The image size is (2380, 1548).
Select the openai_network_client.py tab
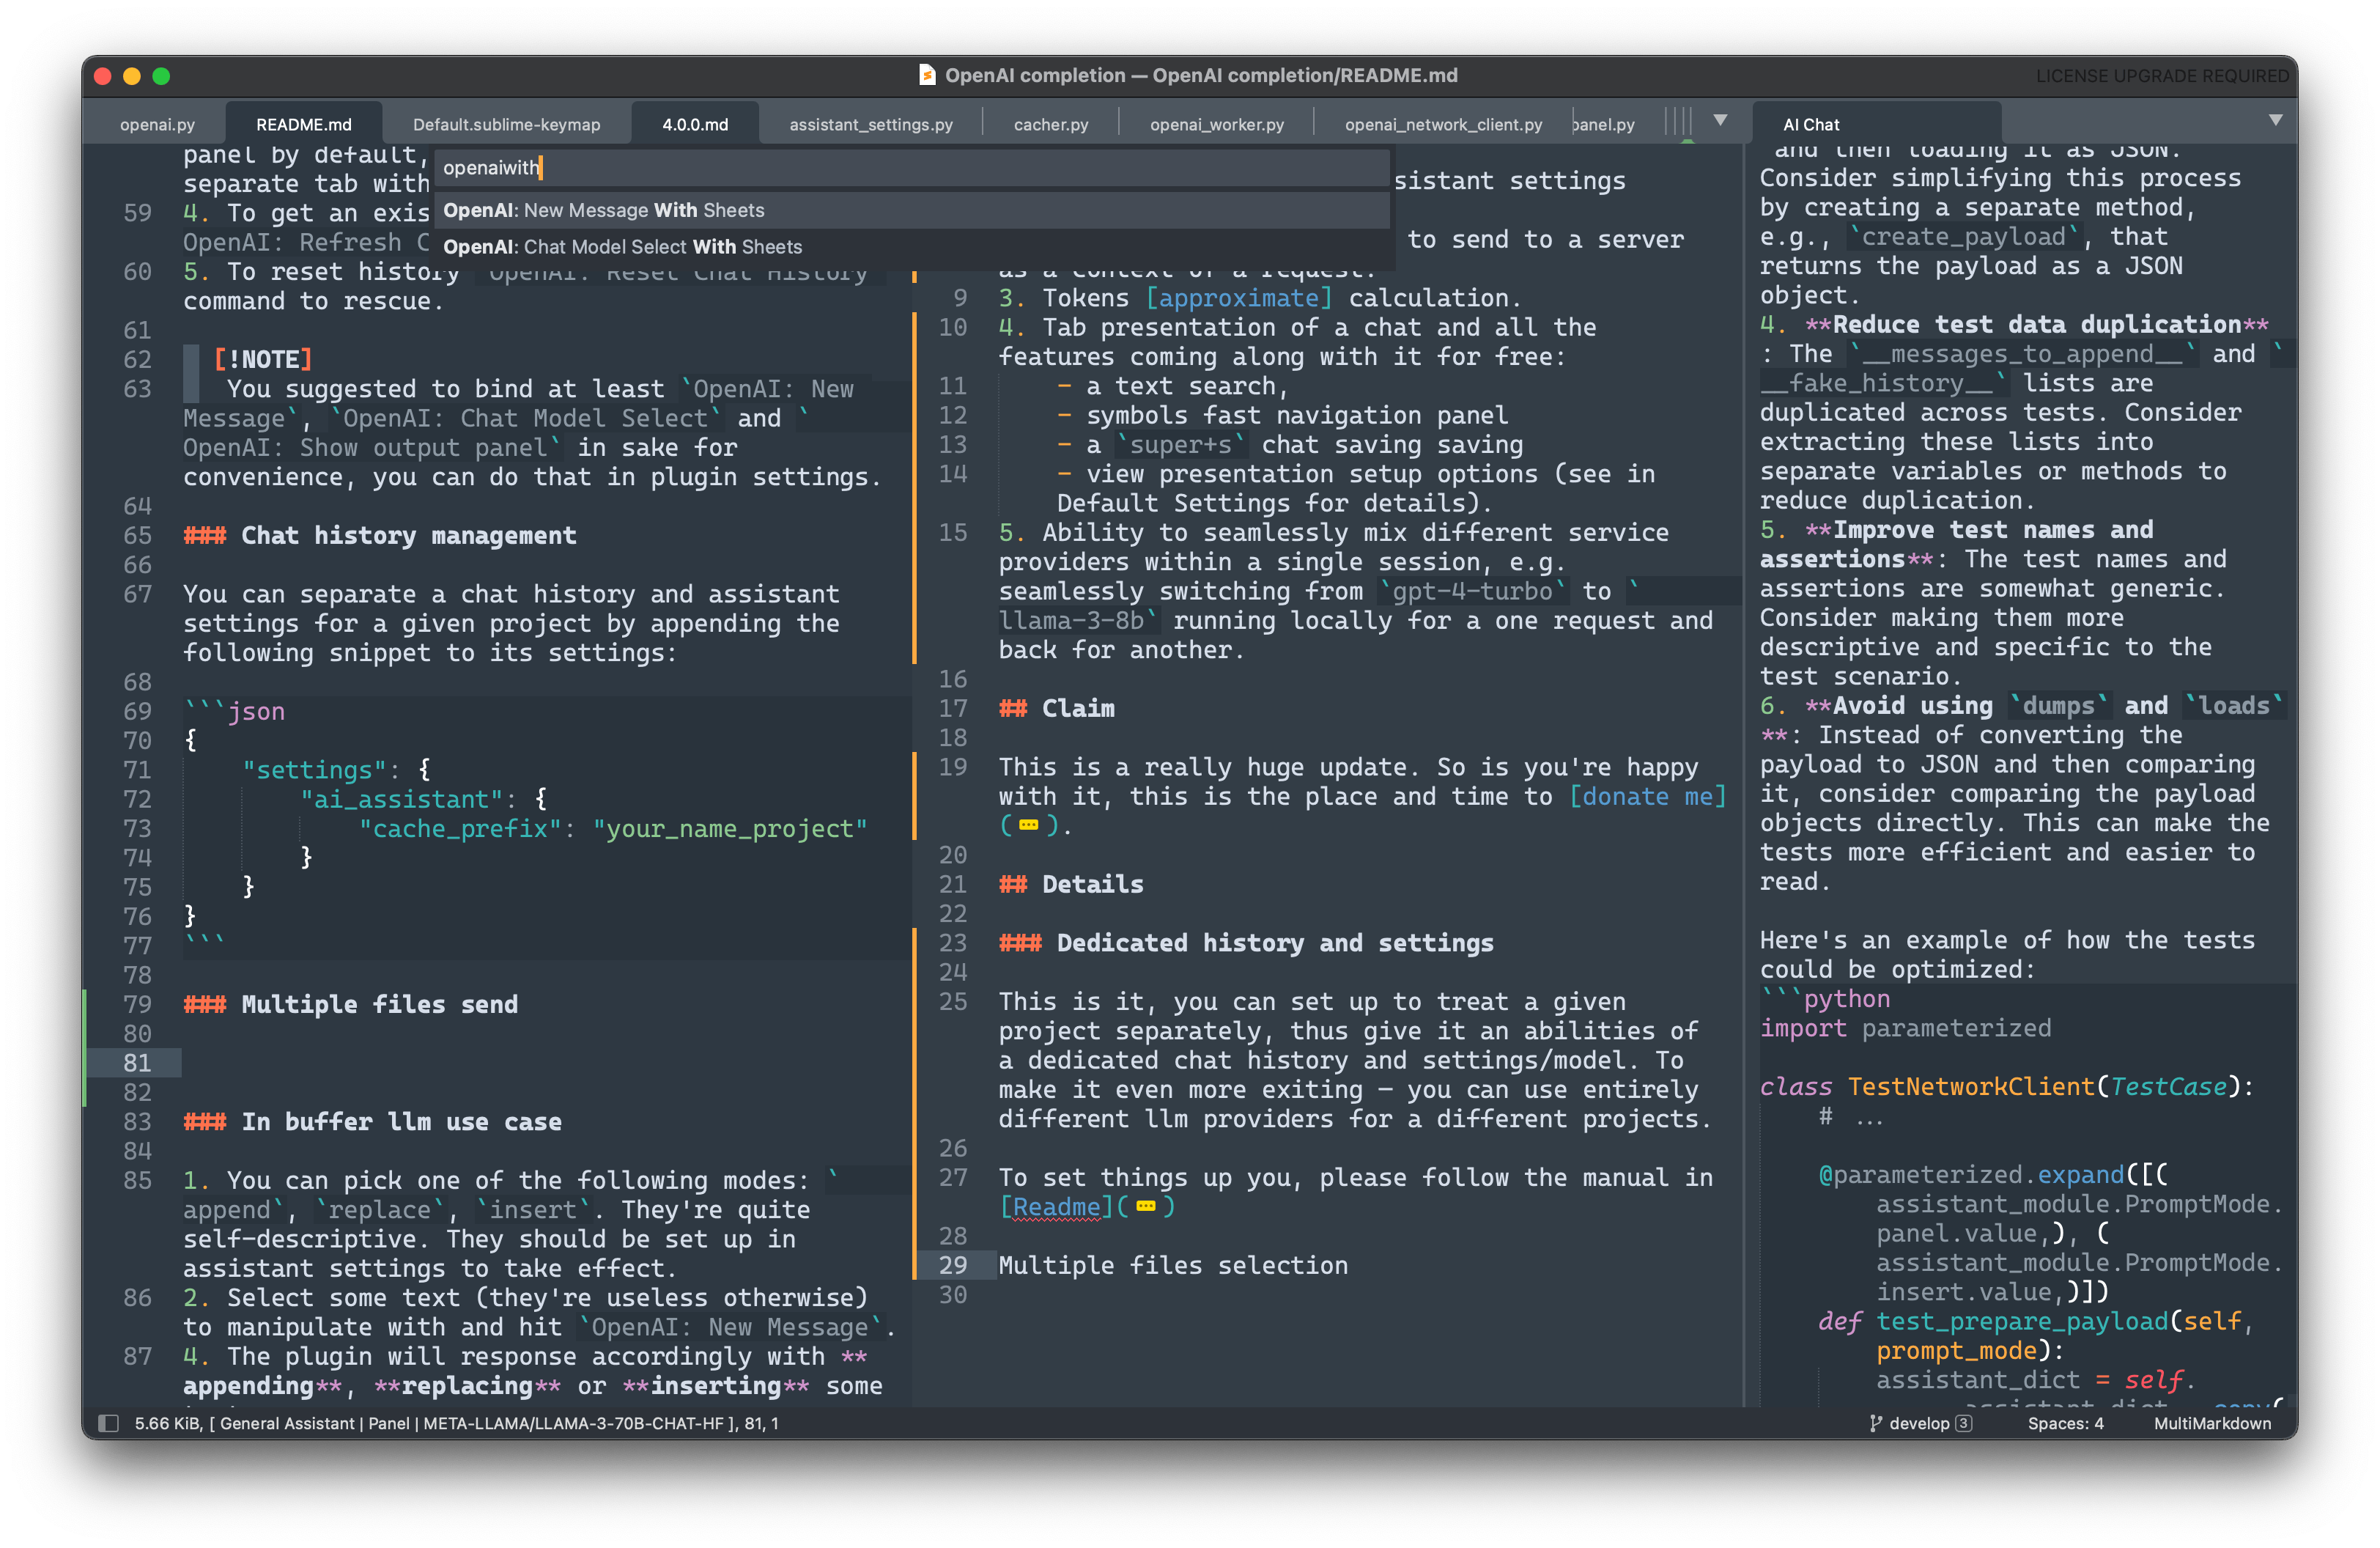[x=1443, y=124]
